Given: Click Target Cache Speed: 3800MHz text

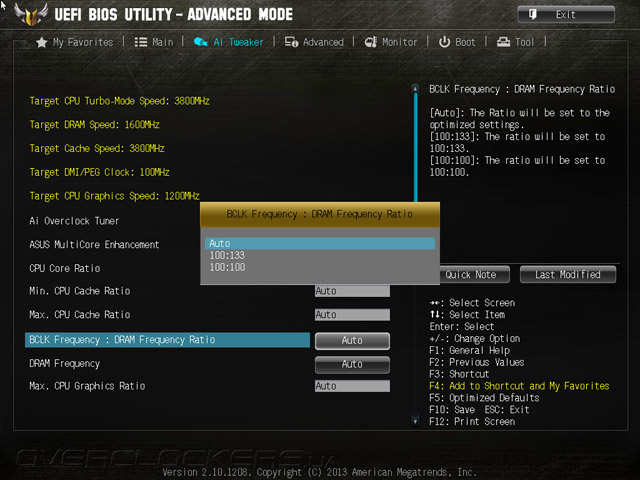Looking at the screenshot, I should (x=97, y=149).
